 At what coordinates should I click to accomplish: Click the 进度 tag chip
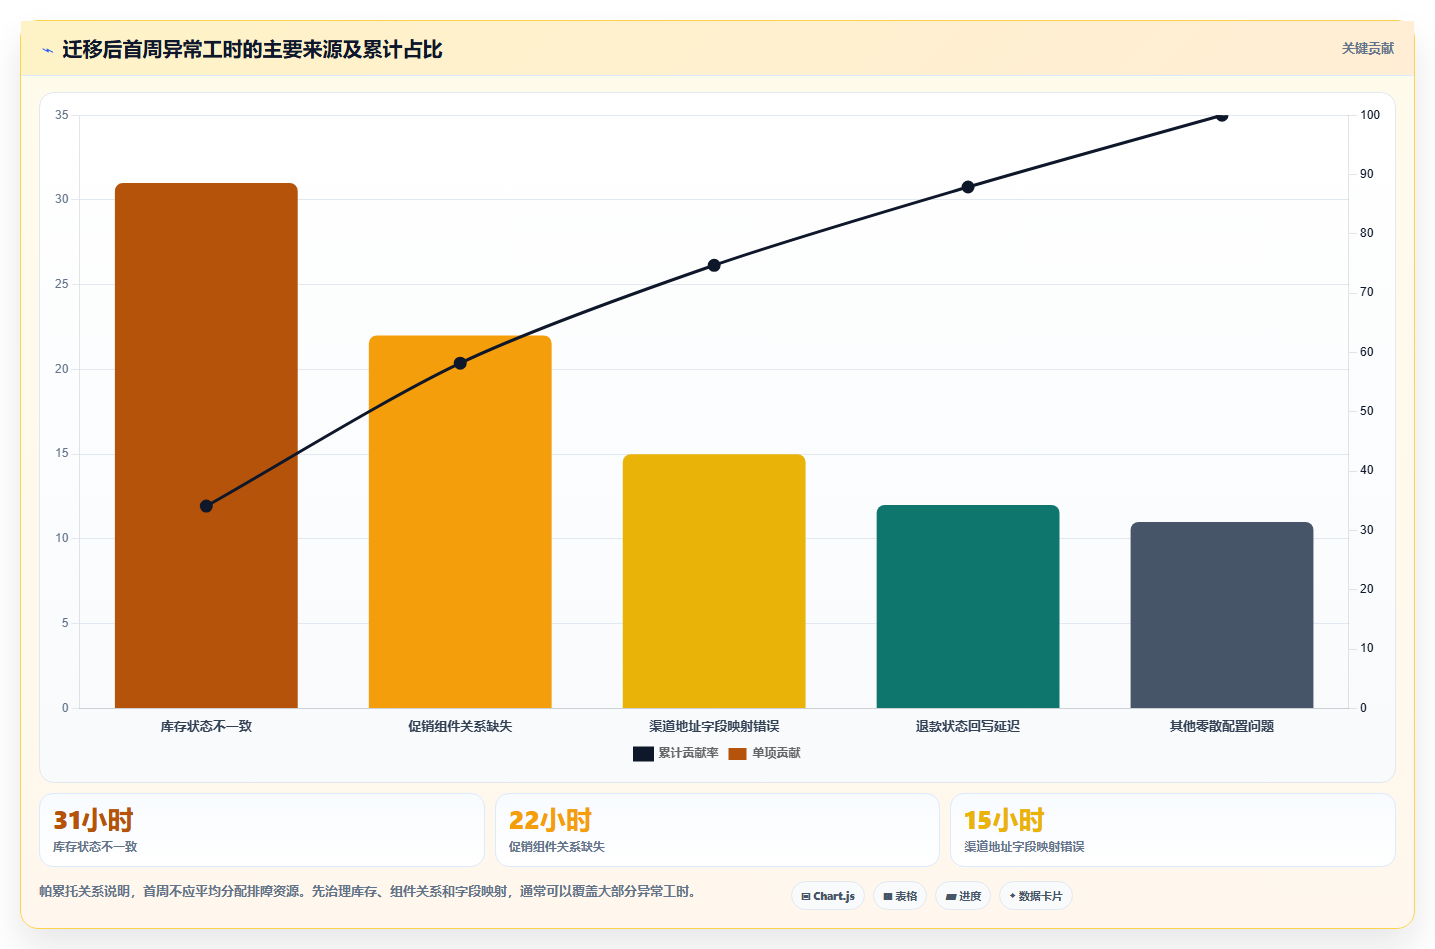963,896
